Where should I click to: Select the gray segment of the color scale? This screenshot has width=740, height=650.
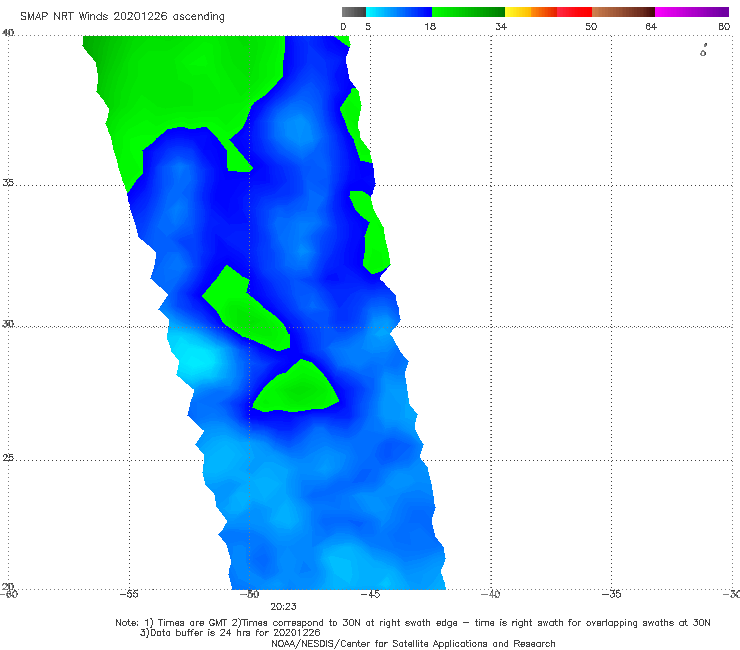pyautogui.click(x=354, y=12)
